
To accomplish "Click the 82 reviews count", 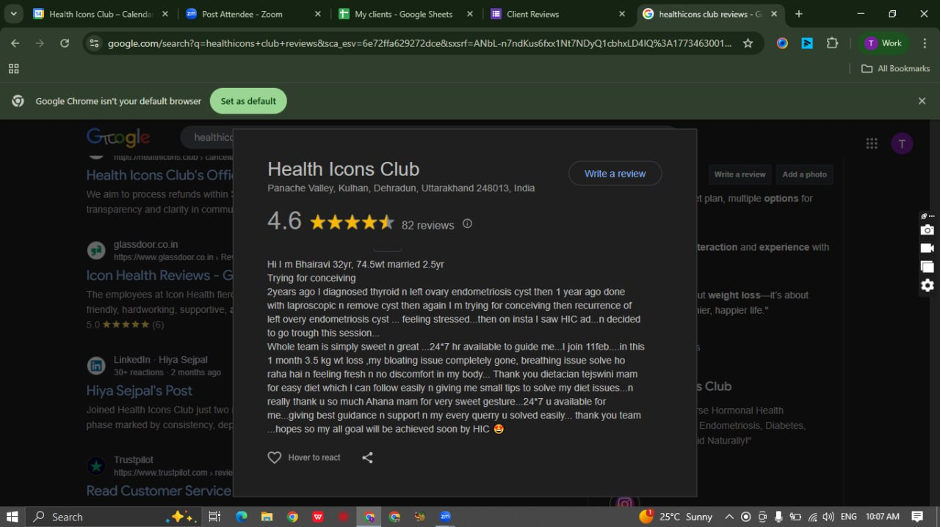I will [x=427, y=226].
